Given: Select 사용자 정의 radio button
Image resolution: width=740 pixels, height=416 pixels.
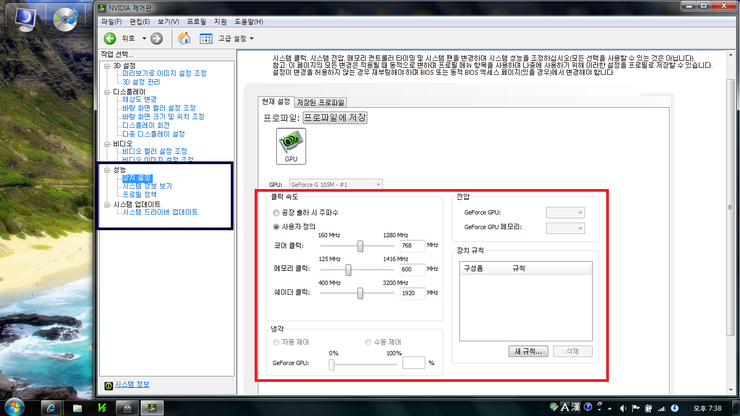Looking at the screenshot, I should (276, 227).
